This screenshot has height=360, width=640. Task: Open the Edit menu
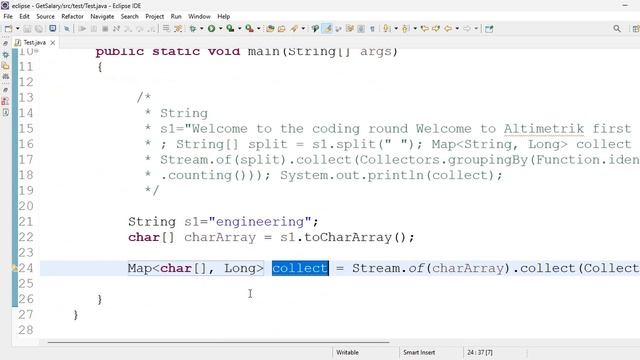(x=24, y=16)
